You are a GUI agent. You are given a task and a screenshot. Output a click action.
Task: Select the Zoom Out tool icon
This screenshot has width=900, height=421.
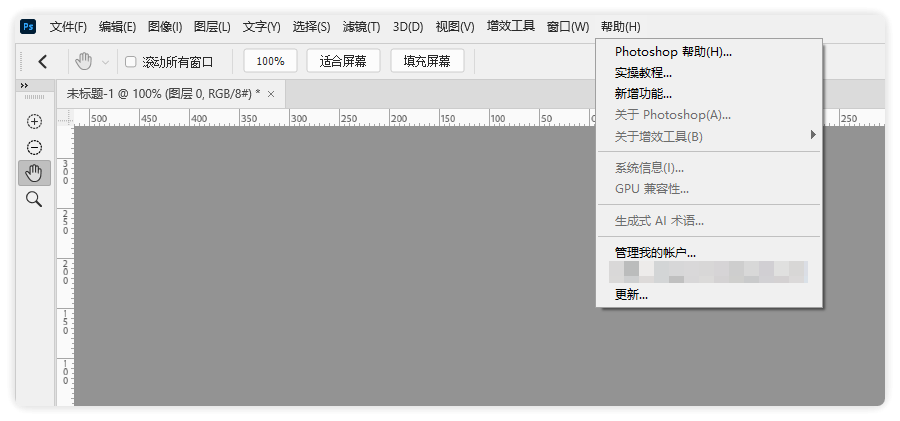click(34, 147)
